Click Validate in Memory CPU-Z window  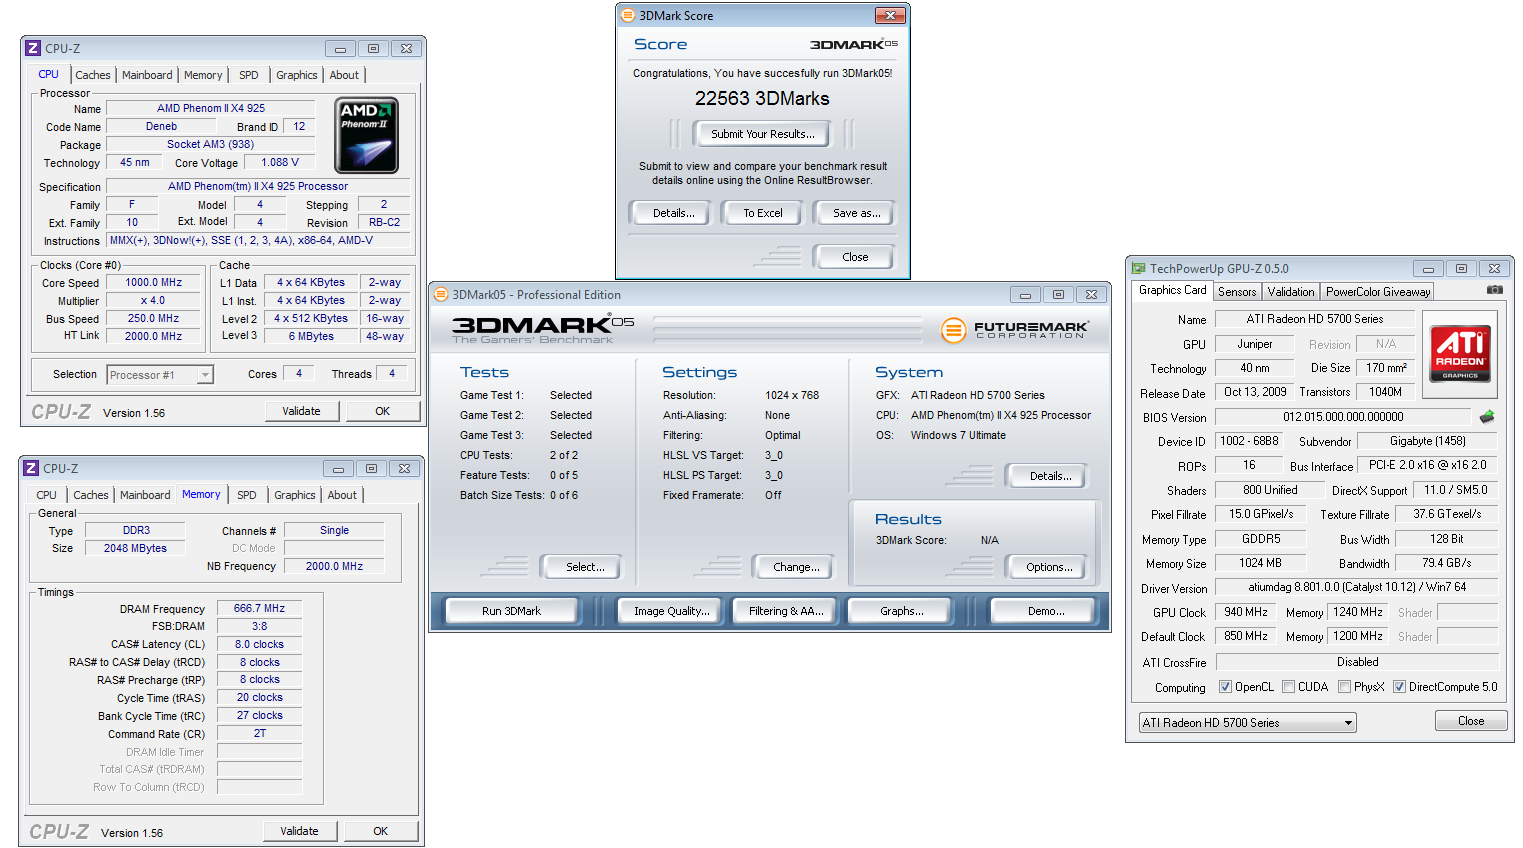[300, 831]
